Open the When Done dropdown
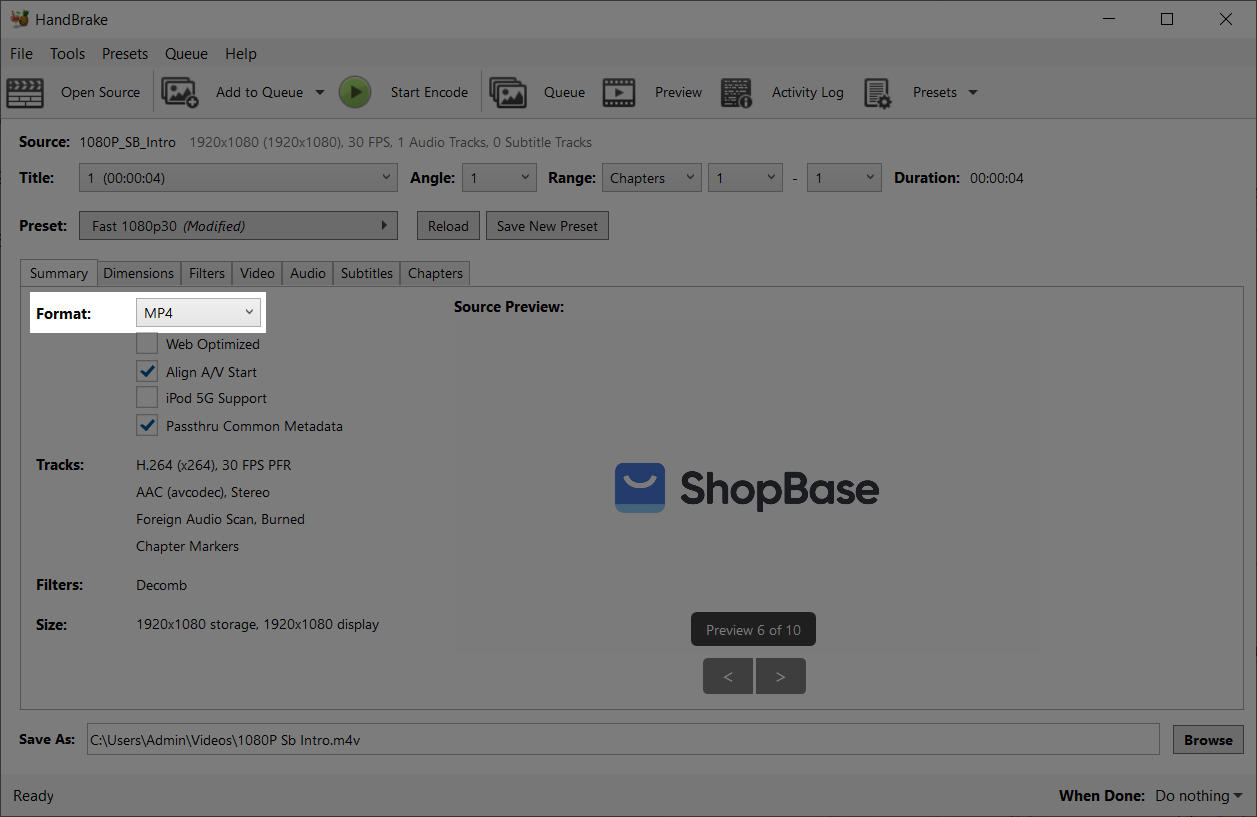Screen dimensions: 1257x817 [x=1198, y=796]
